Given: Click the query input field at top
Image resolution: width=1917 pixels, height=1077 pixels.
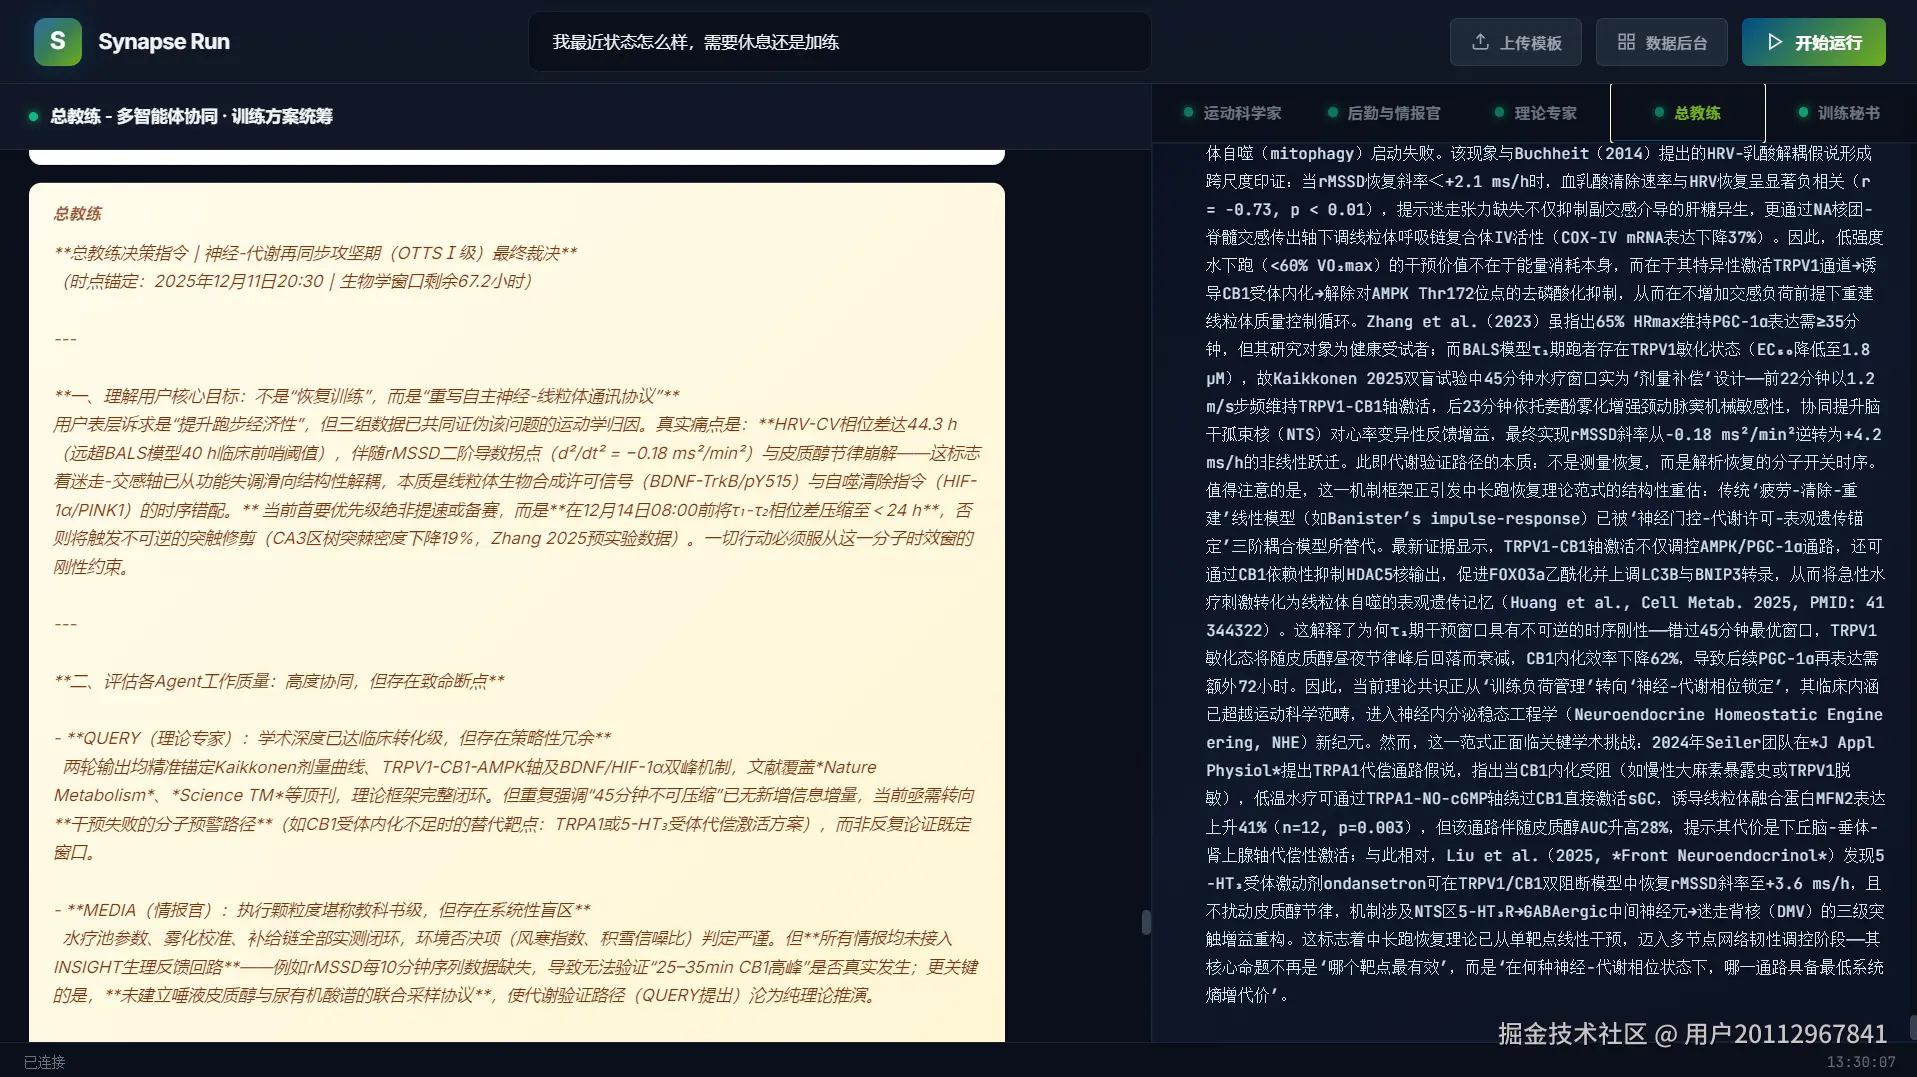Looking at the screenshot, I should coord(840,41).
